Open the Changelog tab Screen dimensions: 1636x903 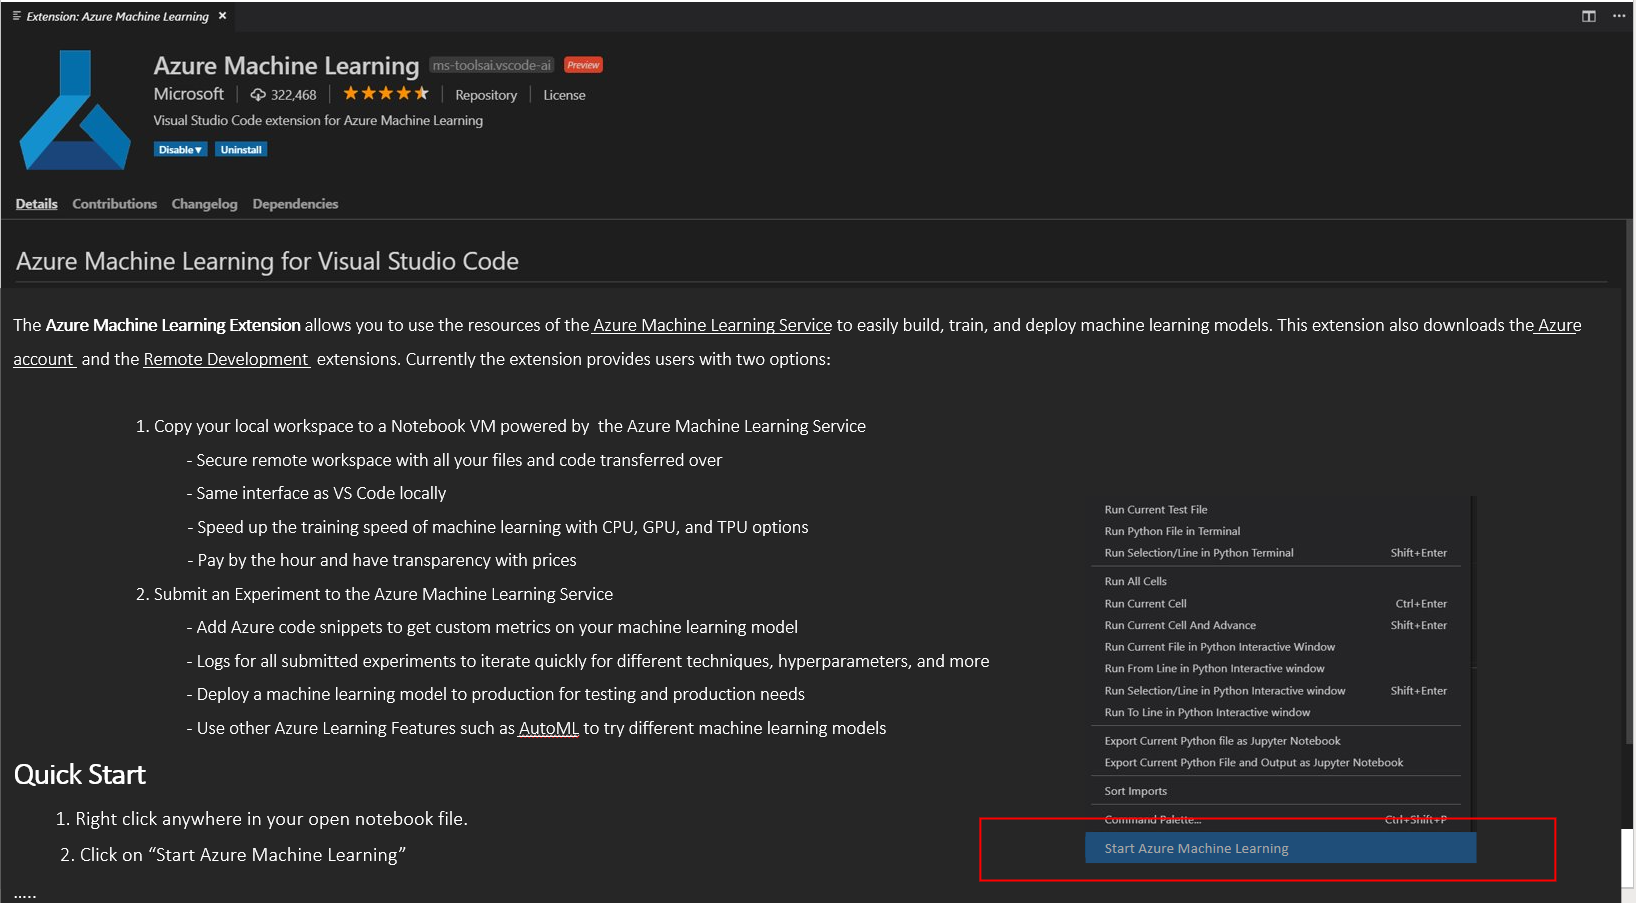(204, 203)
